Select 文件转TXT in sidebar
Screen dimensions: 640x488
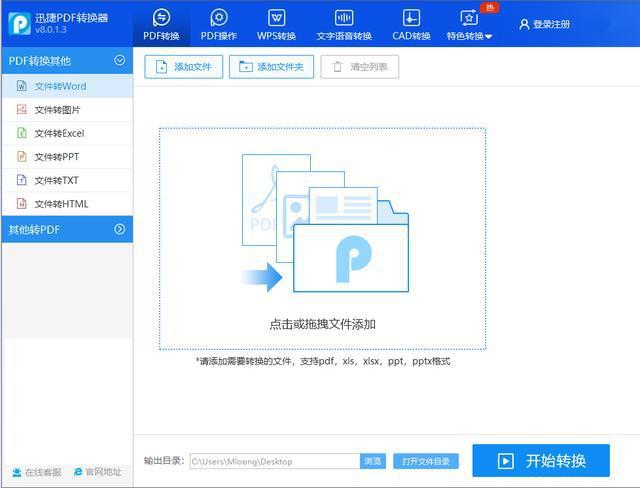click(x=67, y=180)
